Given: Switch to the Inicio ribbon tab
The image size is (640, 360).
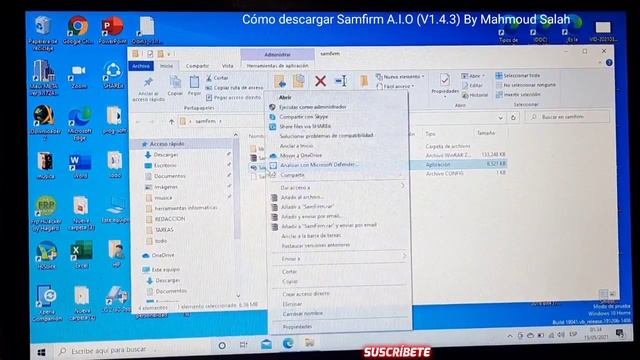Looking at the screenshot, I should click(166, 66).
